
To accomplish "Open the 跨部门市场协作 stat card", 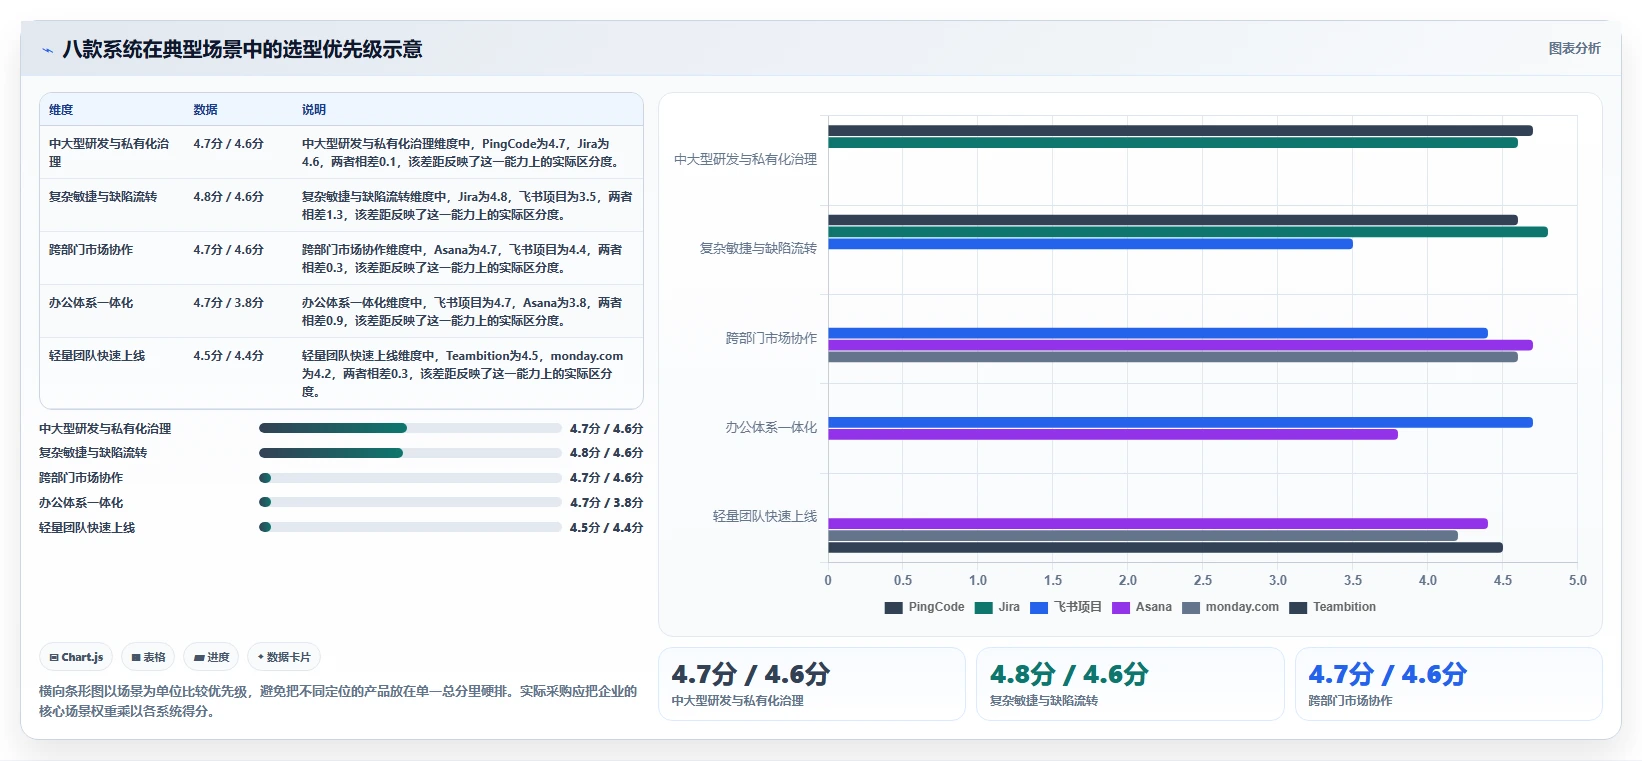I will click(x=1448, y=684).
